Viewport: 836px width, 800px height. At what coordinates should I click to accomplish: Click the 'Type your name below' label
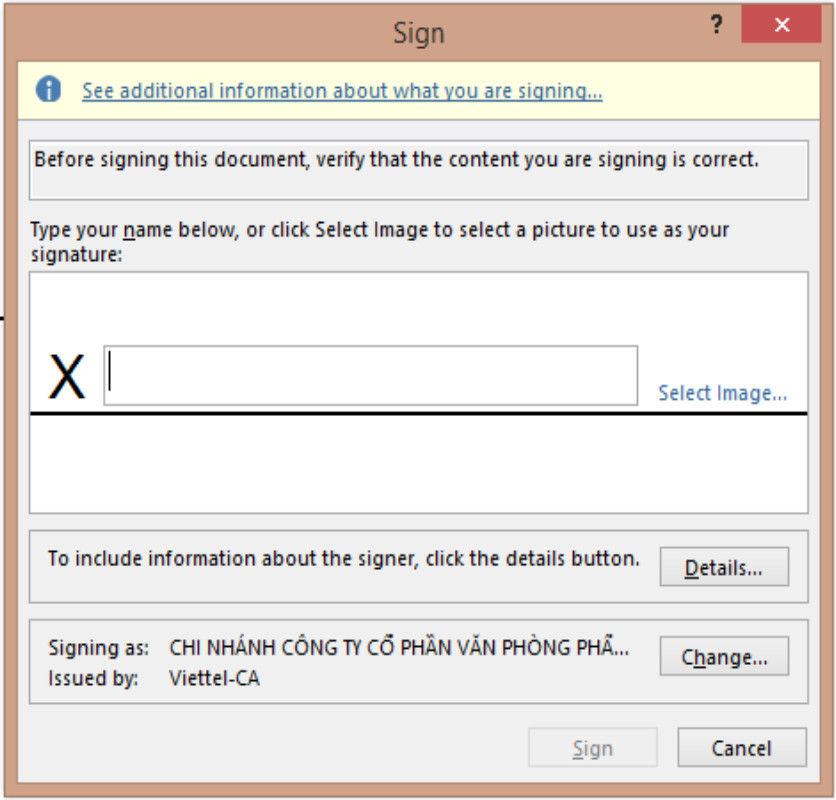(379, 242)
